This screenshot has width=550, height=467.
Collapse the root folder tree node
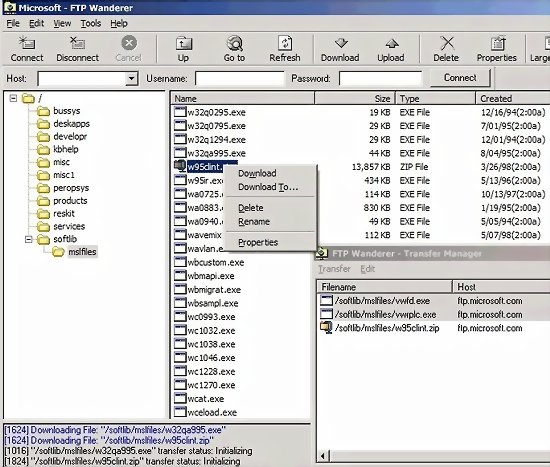click(x=13, y=98)
